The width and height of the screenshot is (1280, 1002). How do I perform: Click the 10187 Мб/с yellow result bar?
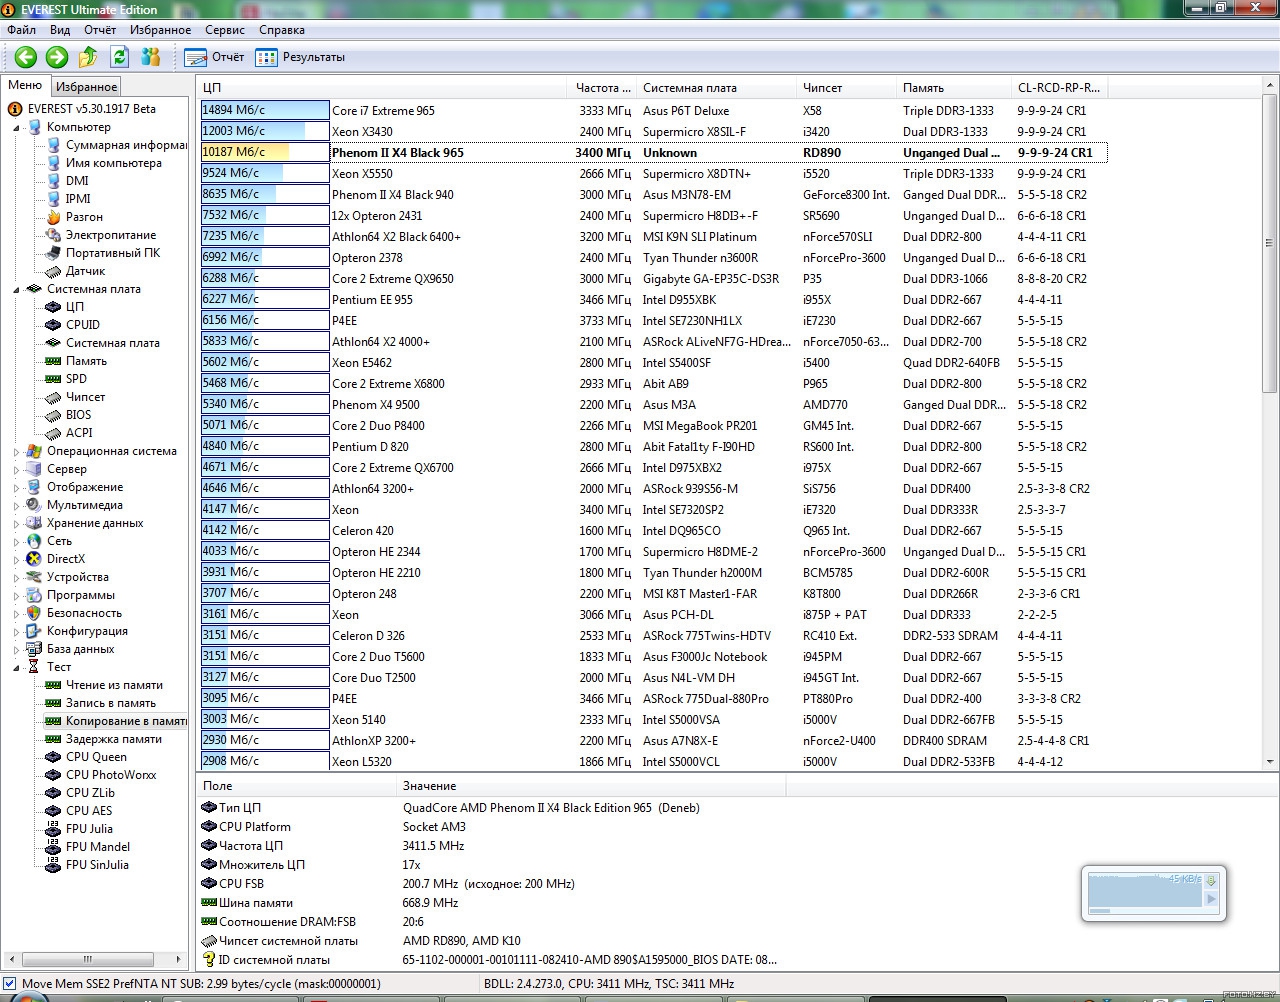coord(265,153)
